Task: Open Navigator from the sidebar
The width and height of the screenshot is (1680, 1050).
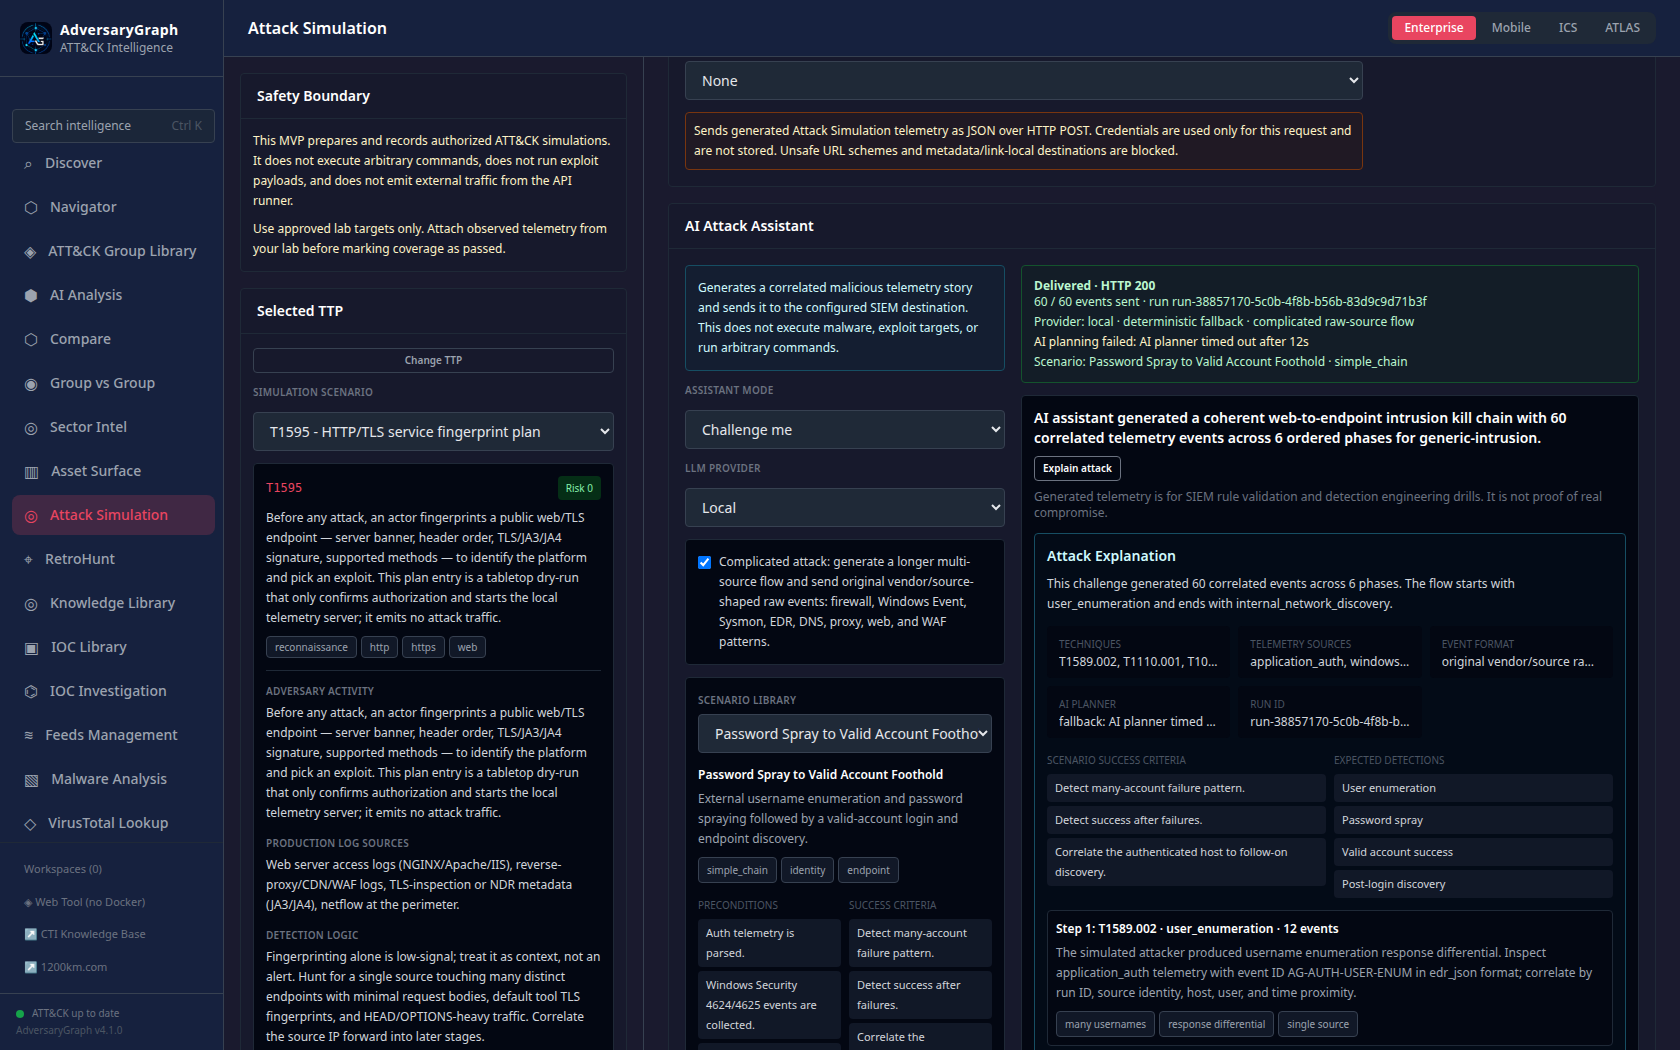Action: pyautogui.click(x=113, y=207)
